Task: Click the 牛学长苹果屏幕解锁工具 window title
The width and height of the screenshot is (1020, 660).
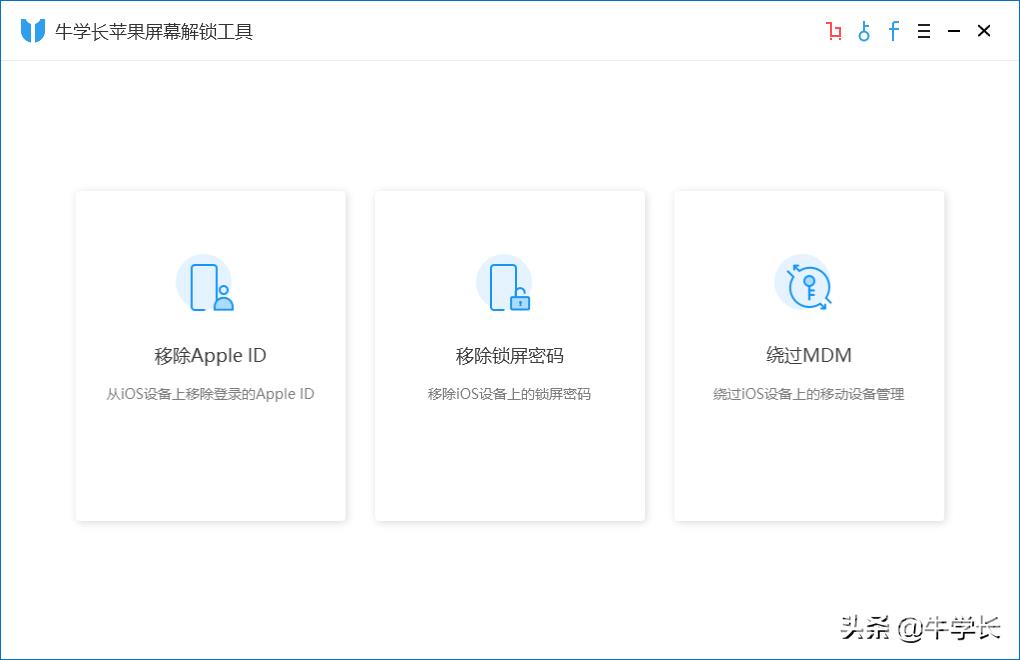Action: [154, 32]
